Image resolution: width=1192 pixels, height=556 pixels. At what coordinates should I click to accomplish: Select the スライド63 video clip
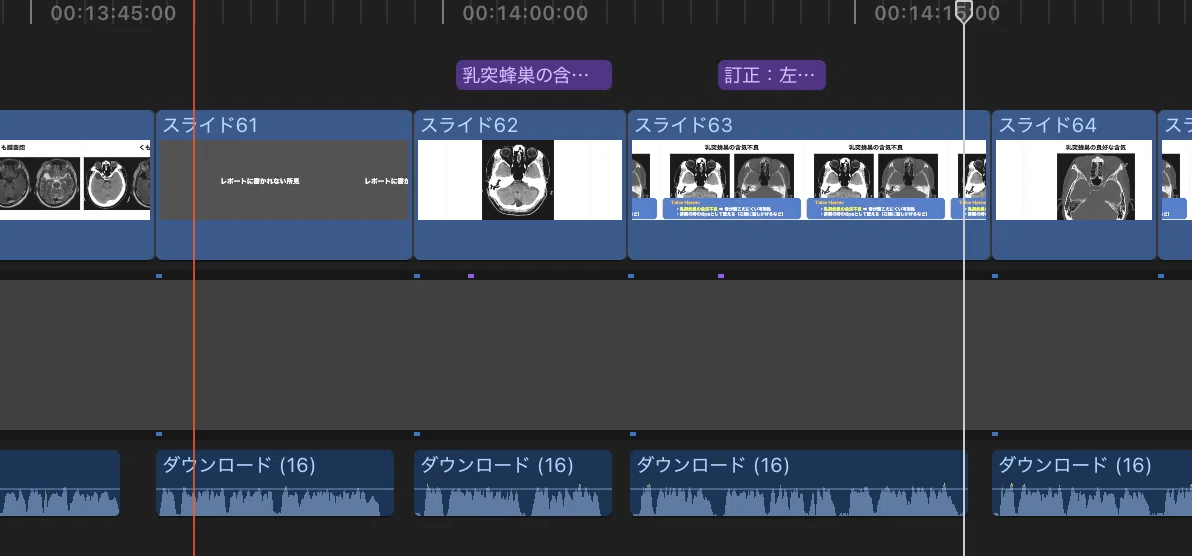pyautogui.click(x=809, y=185)
